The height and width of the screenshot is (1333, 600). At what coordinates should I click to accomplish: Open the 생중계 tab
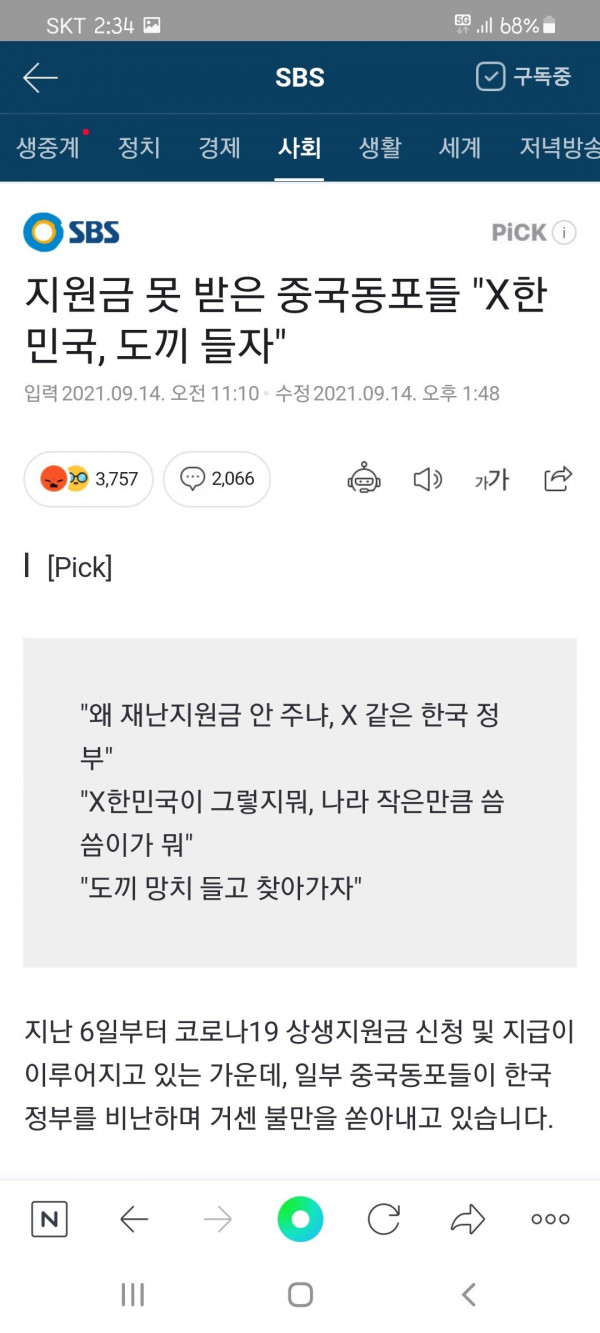(x=48, y=148)
